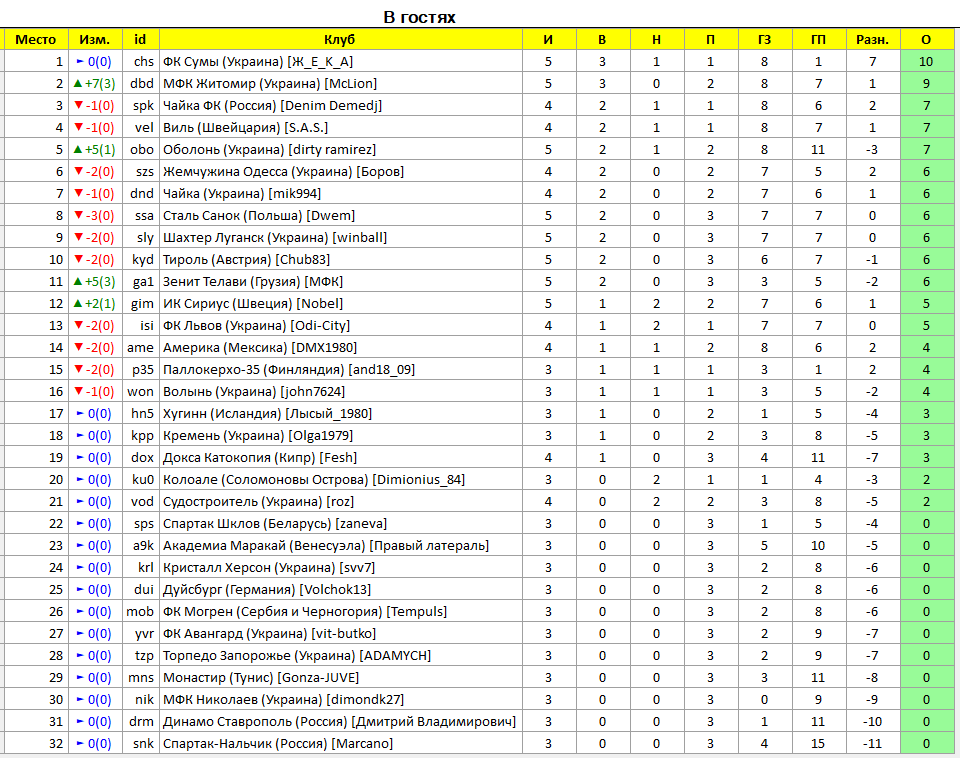960x758 pixels.
Task: Select club 'Виль (Швейцария) [S.A.S.]'
Action: point(246,128)
